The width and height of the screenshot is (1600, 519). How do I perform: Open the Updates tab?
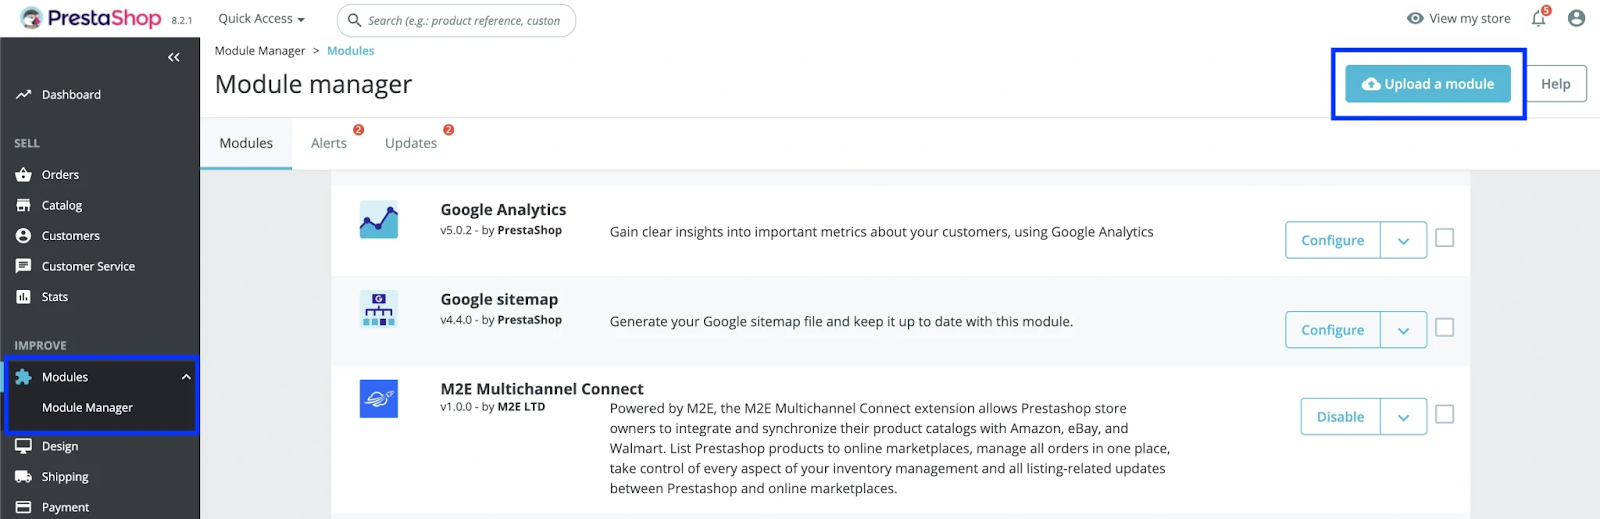(411, 143)
